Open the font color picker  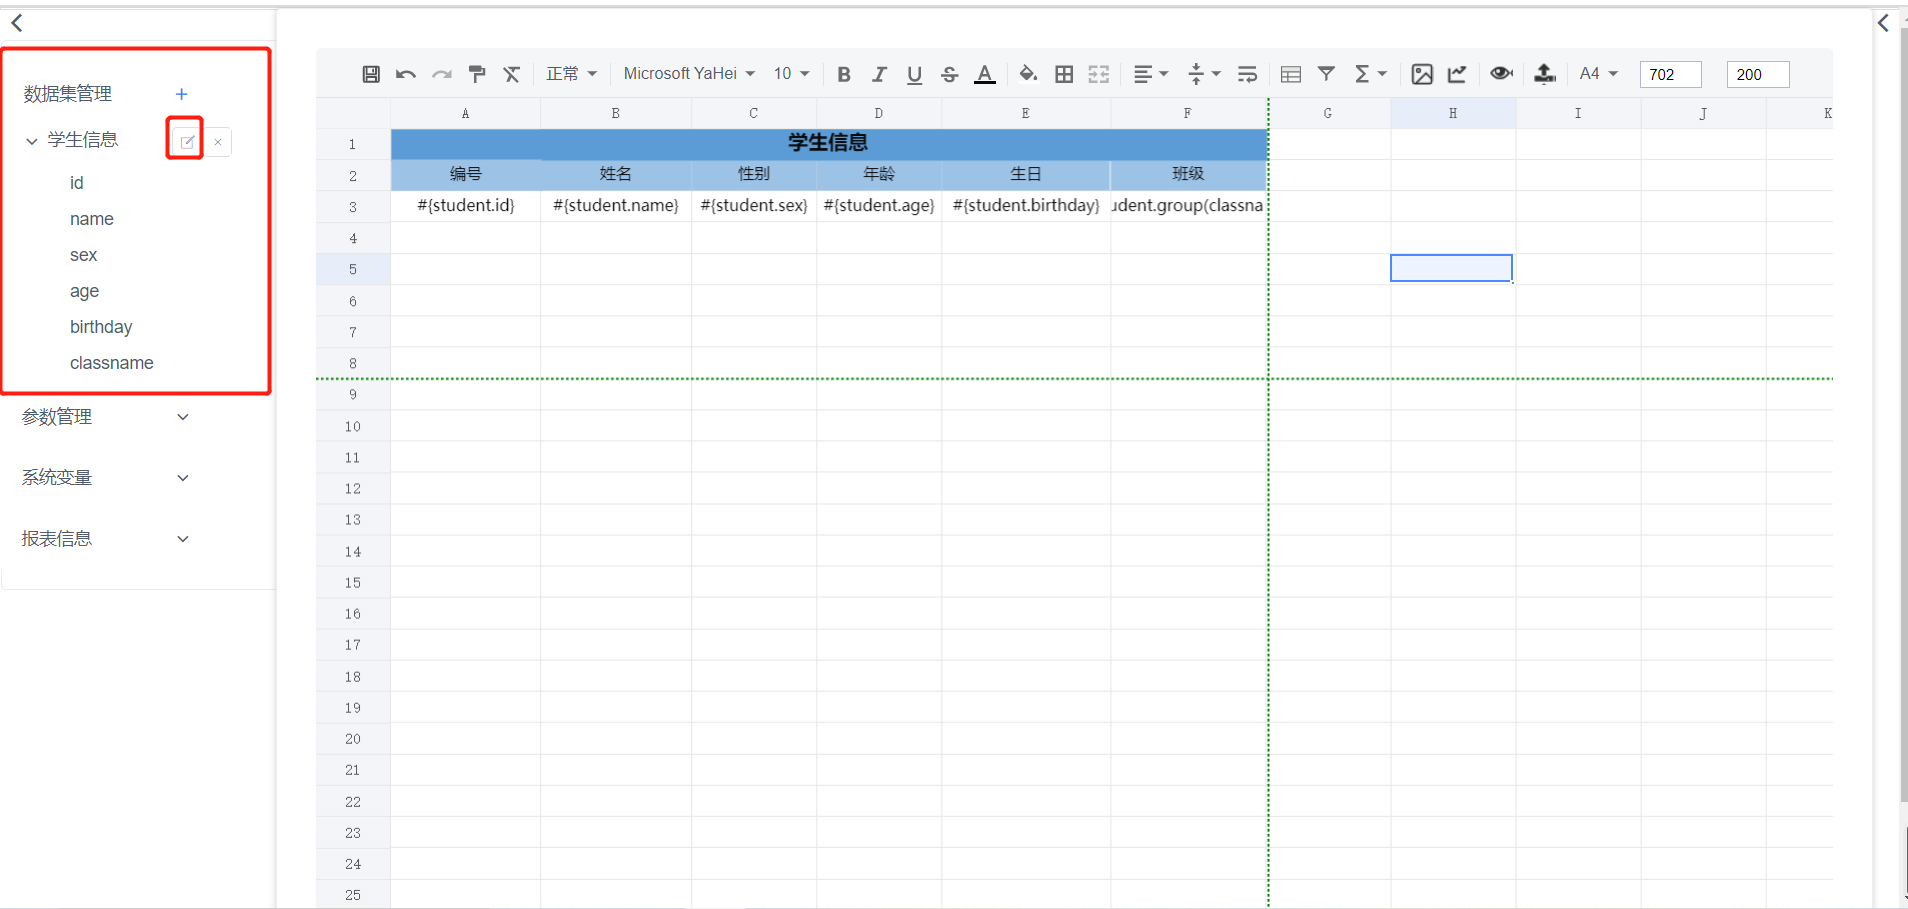coord(985,74)
